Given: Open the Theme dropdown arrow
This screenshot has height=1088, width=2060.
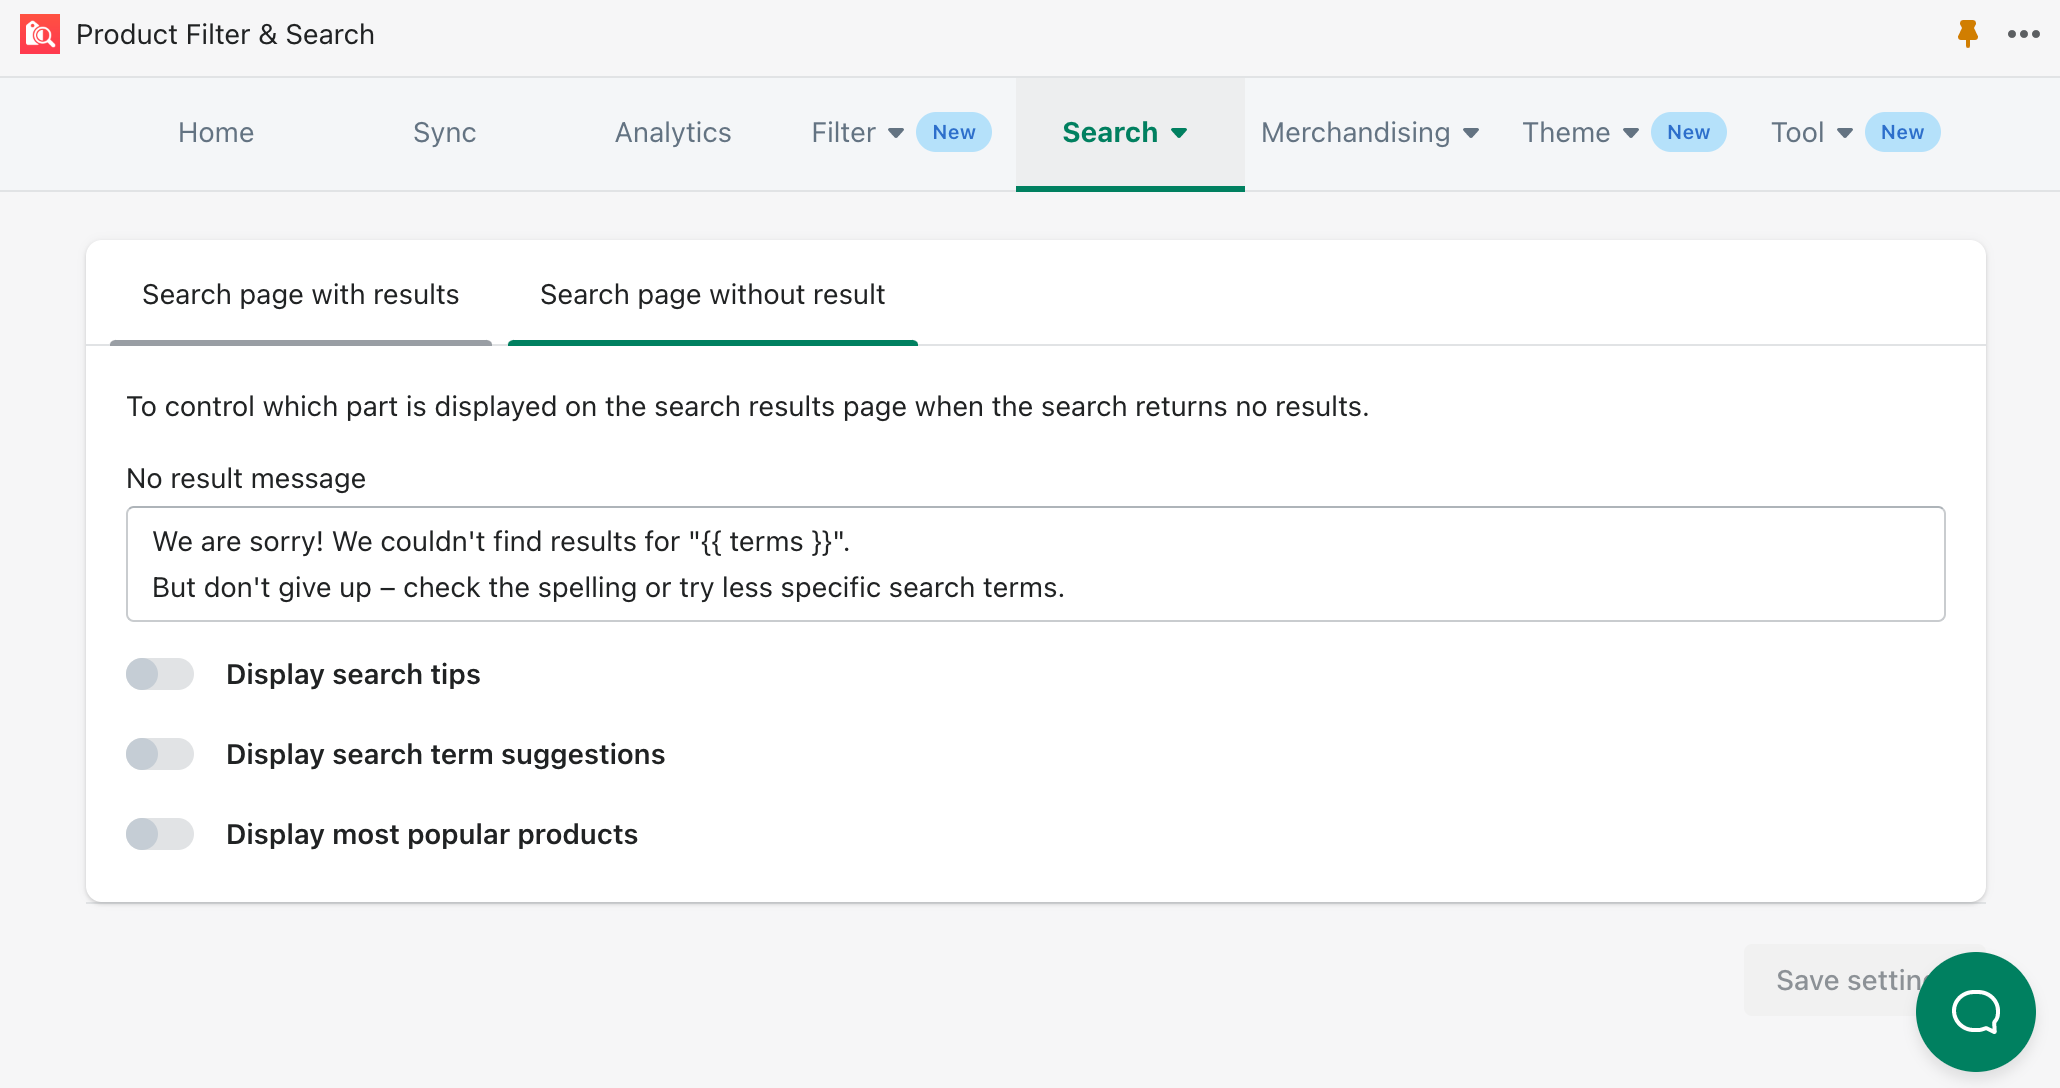Looking at the screenshot, I should pos(1630,133).
